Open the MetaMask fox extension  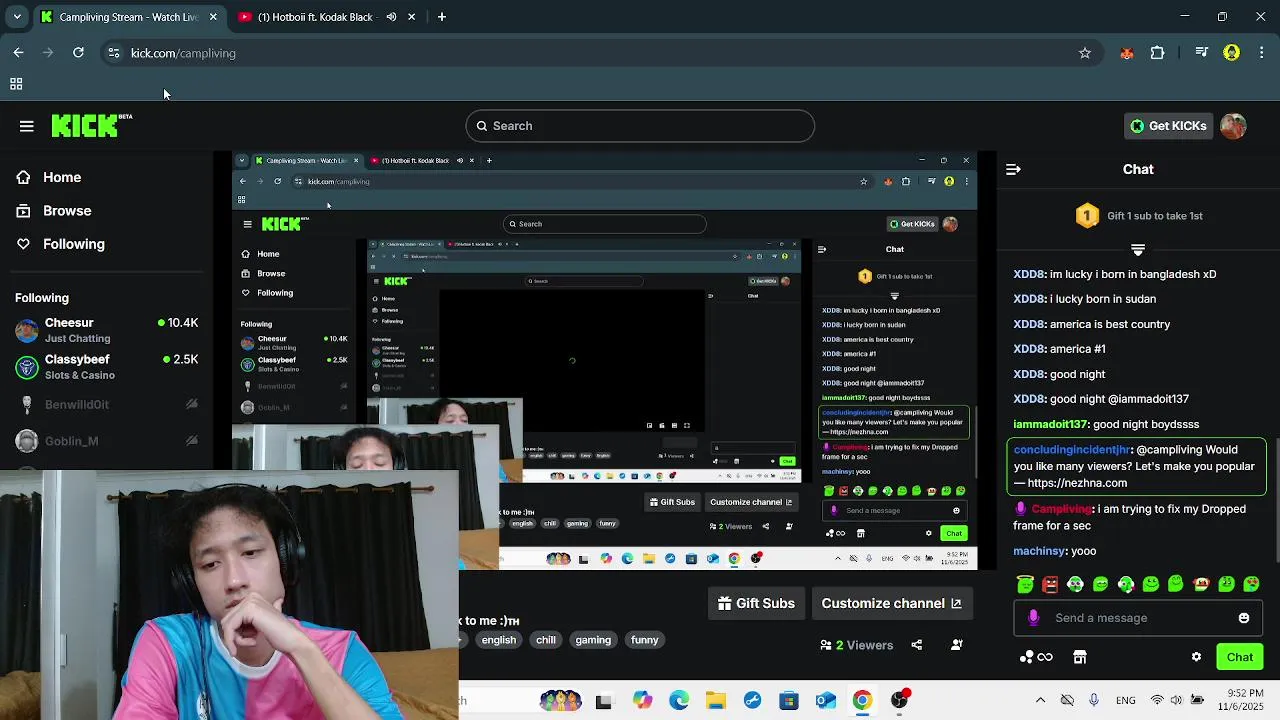point(1127,53)
